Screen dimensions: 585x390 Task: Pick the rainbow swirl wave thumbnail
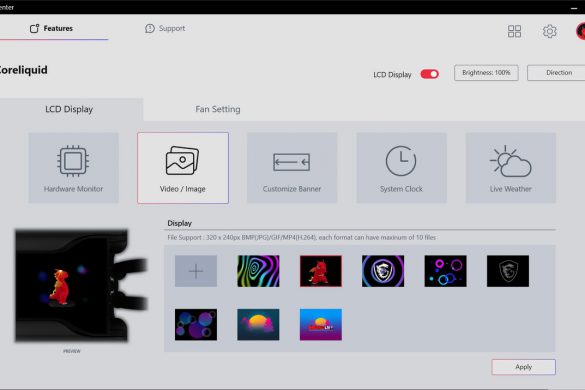coord(258,271)
